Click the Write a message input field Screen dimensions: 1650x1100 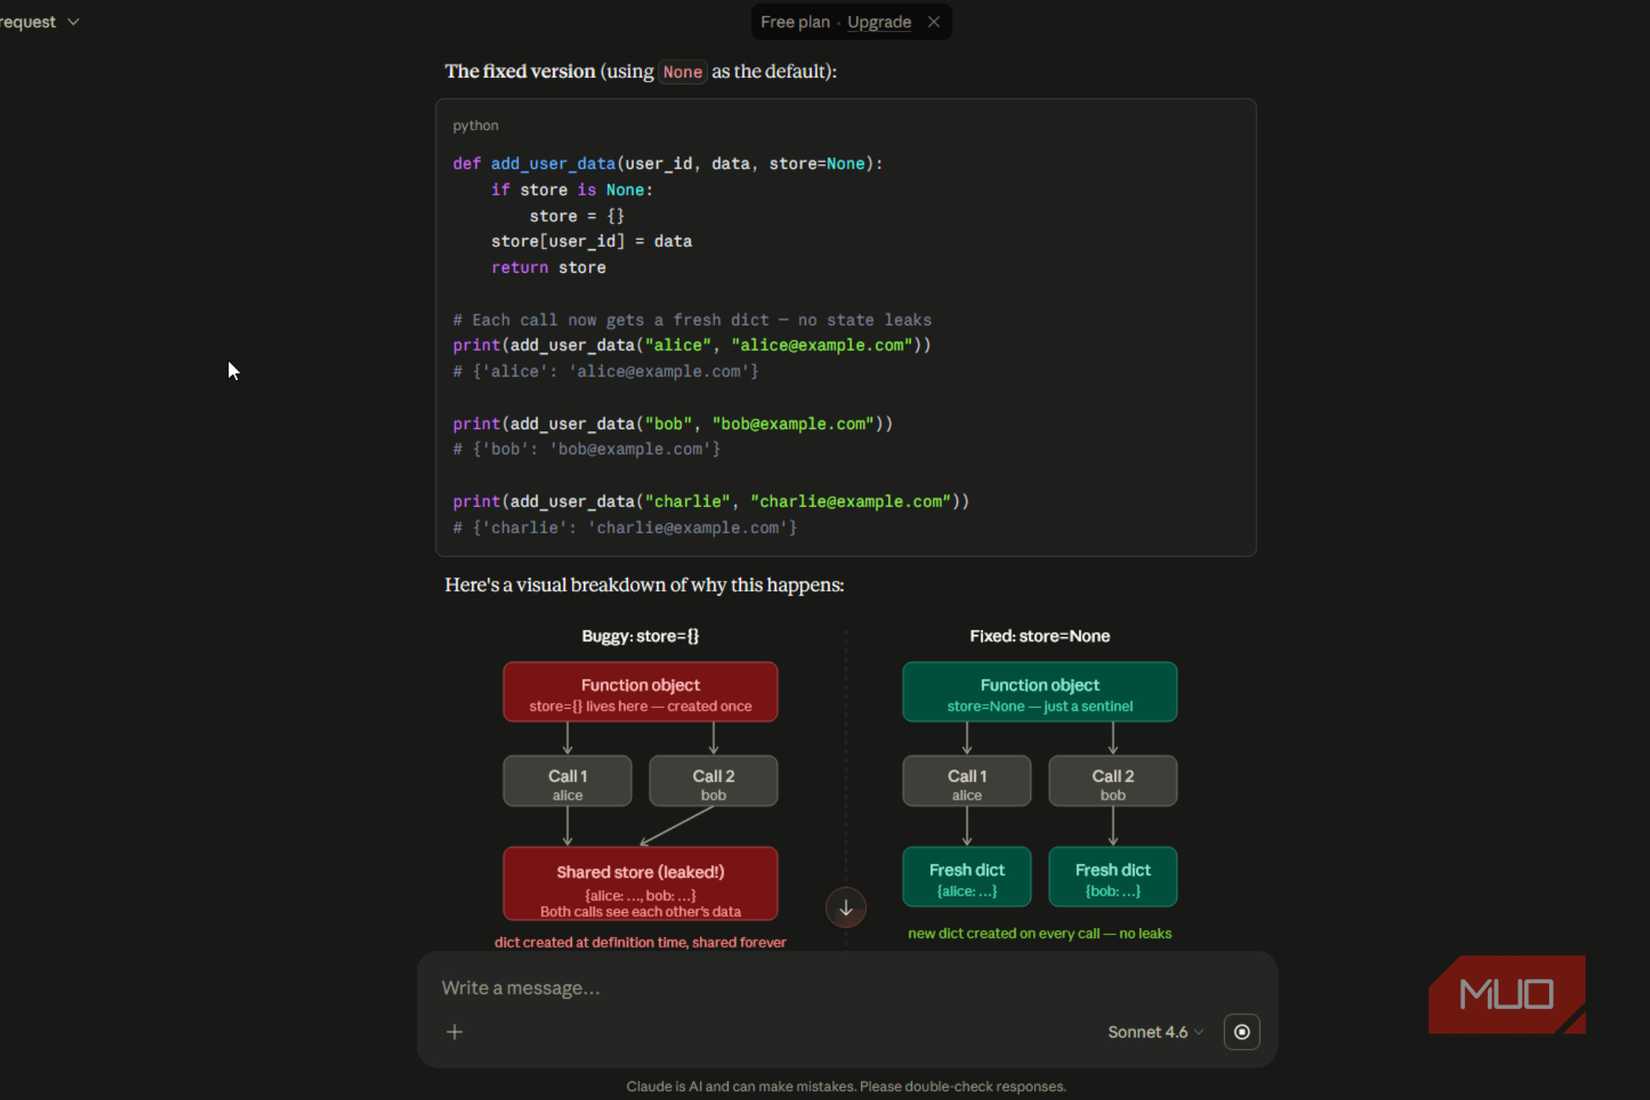pyautogui.click(x=846, y=988)
